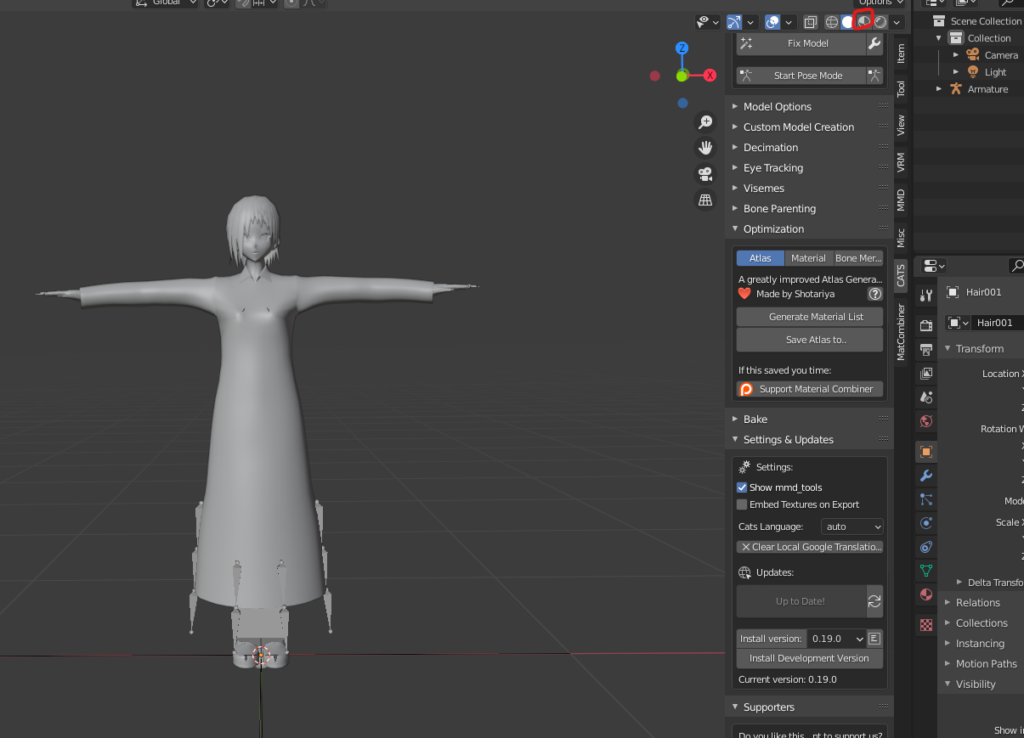Click the version changelog icon
The height and width of the screenshot is (738, 1024).
point(874,639)
